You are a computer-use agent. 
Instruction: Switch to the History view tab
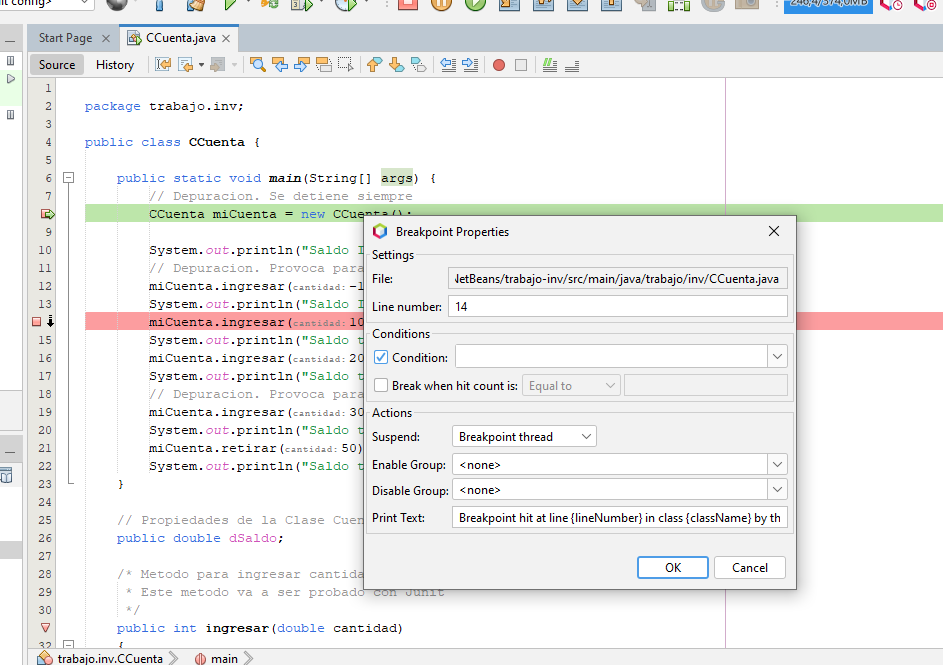click(115, 65)
